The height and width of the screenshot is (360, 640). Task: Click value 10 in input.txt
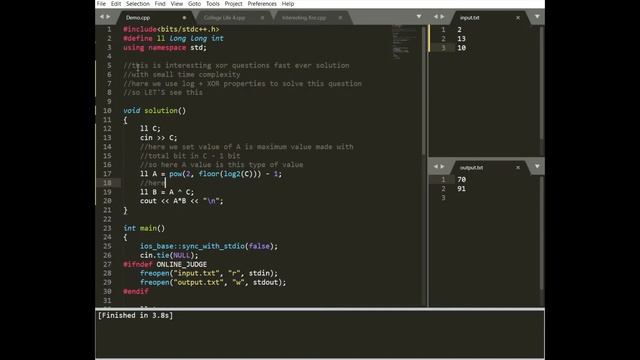pyautogui.click(x=461, y=48)
